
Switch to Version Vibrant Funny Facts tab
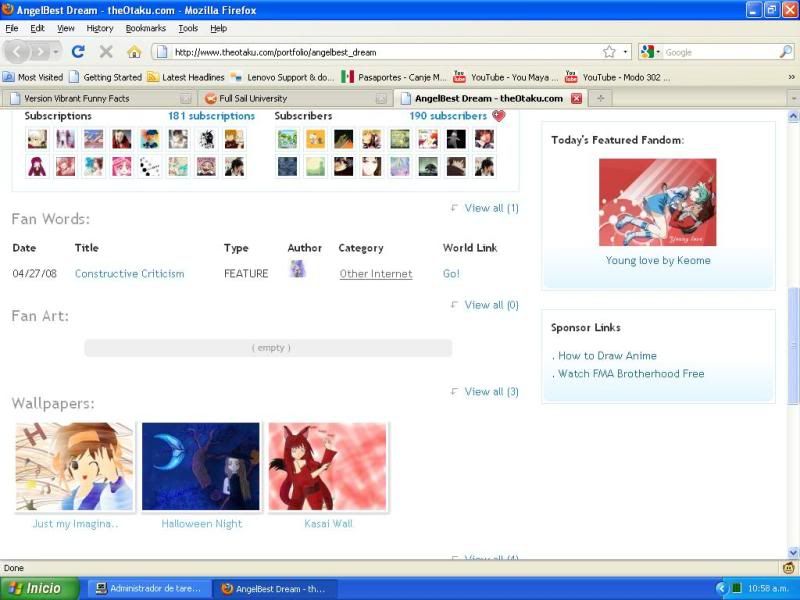coord(100,98)
